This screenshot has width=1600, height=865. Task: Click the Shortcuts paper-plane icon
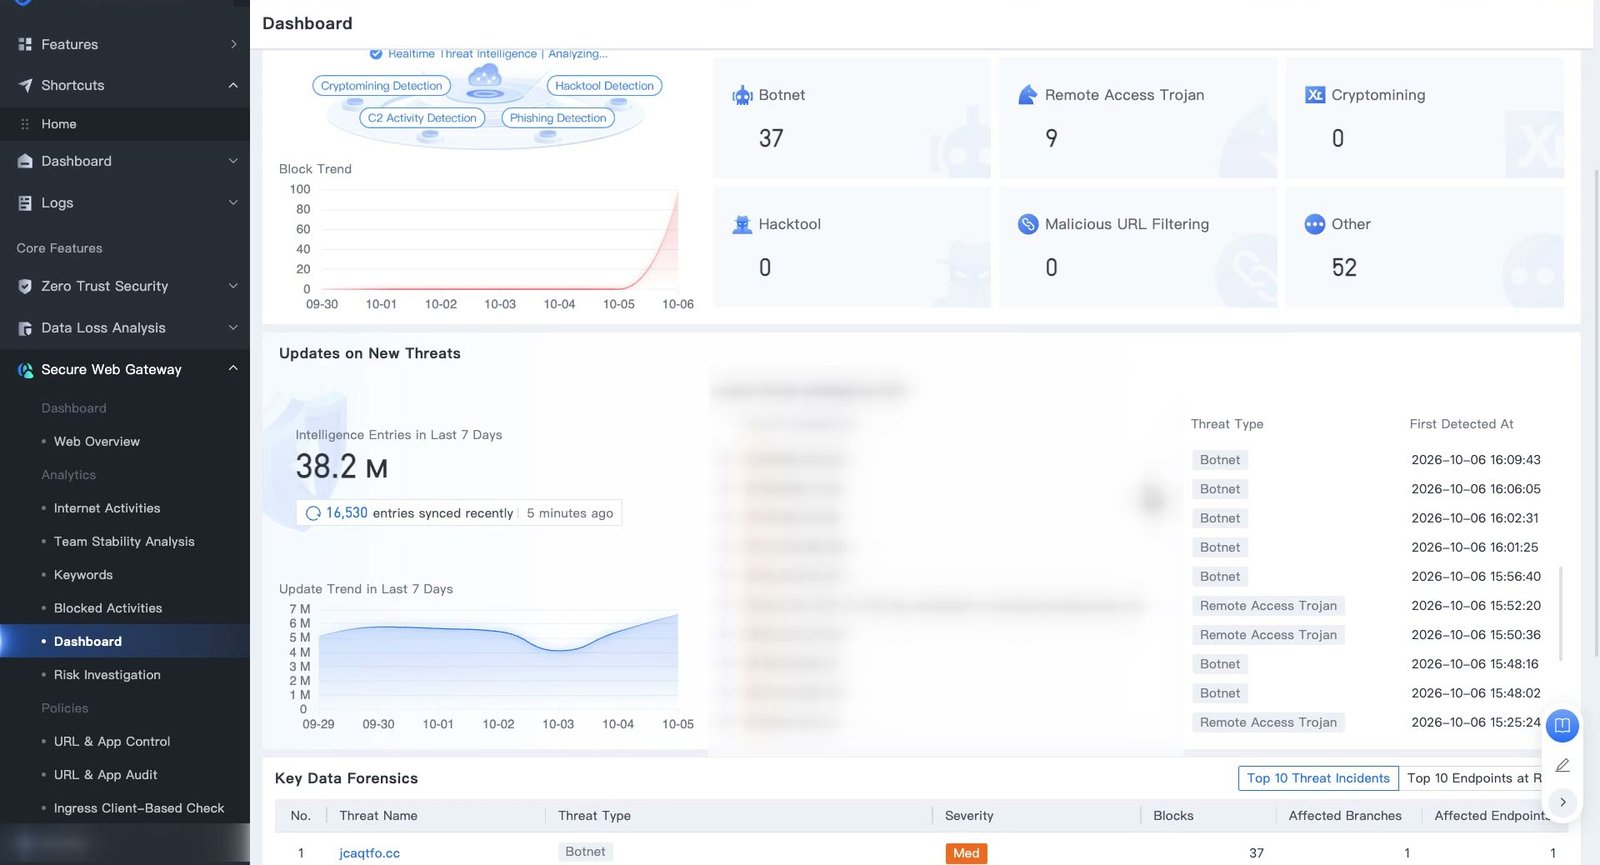(x=25, y=85)
